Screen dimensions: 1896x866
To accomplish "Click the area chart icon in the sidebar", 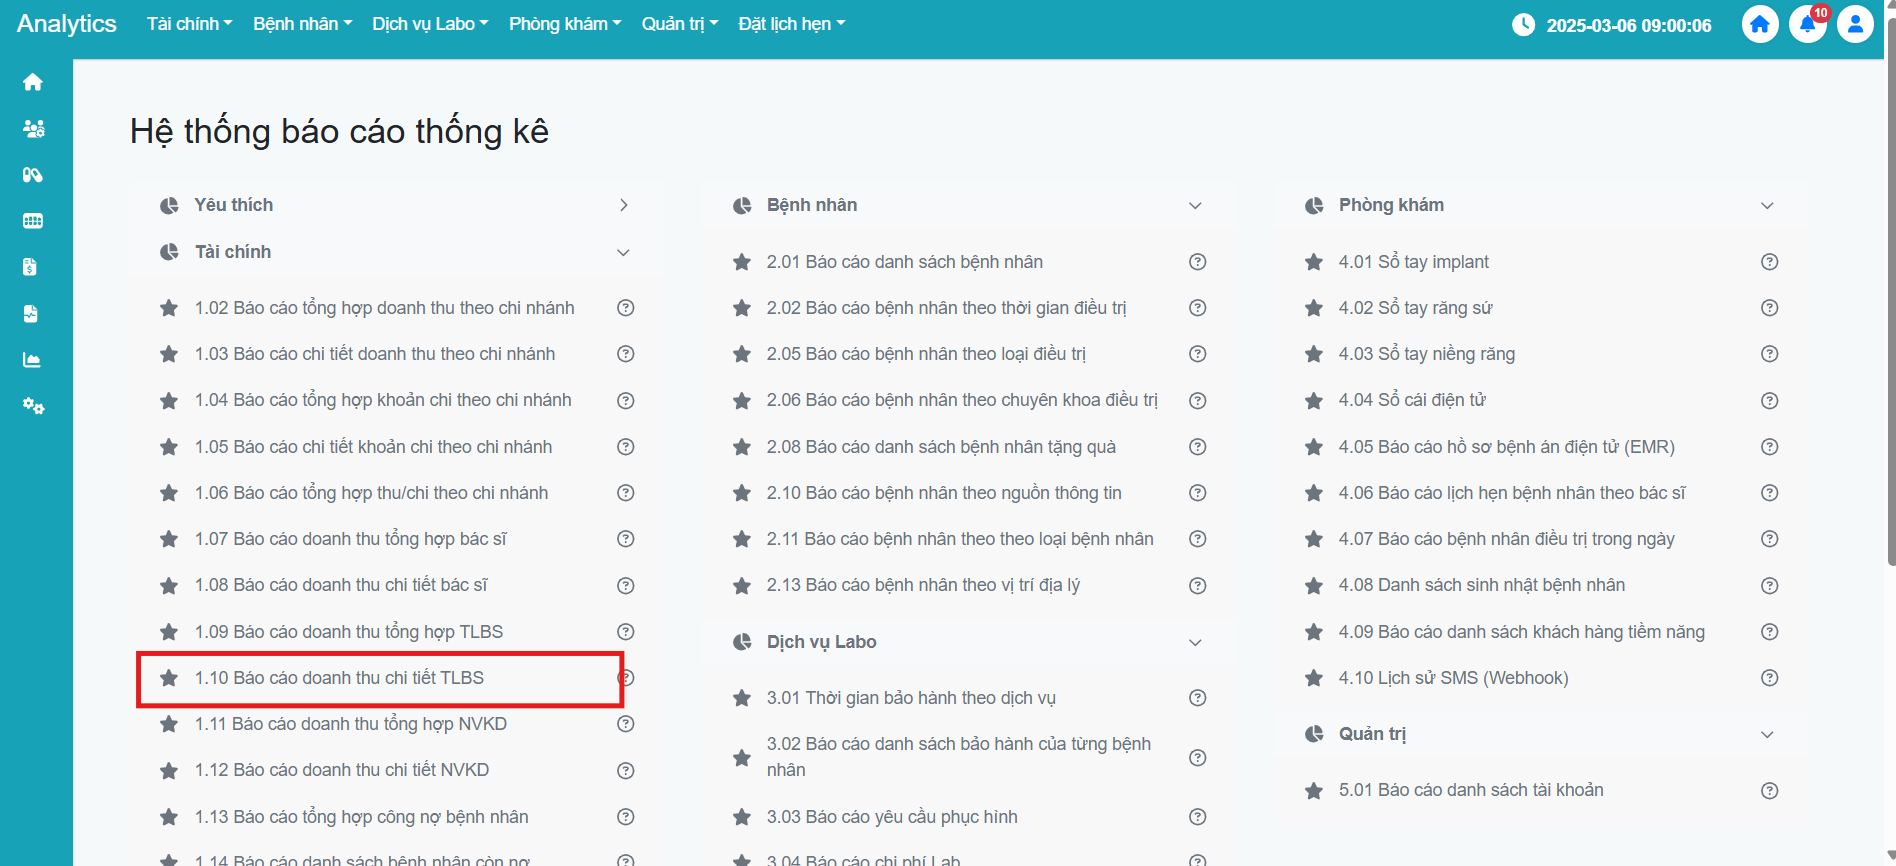I will (32, 360).
